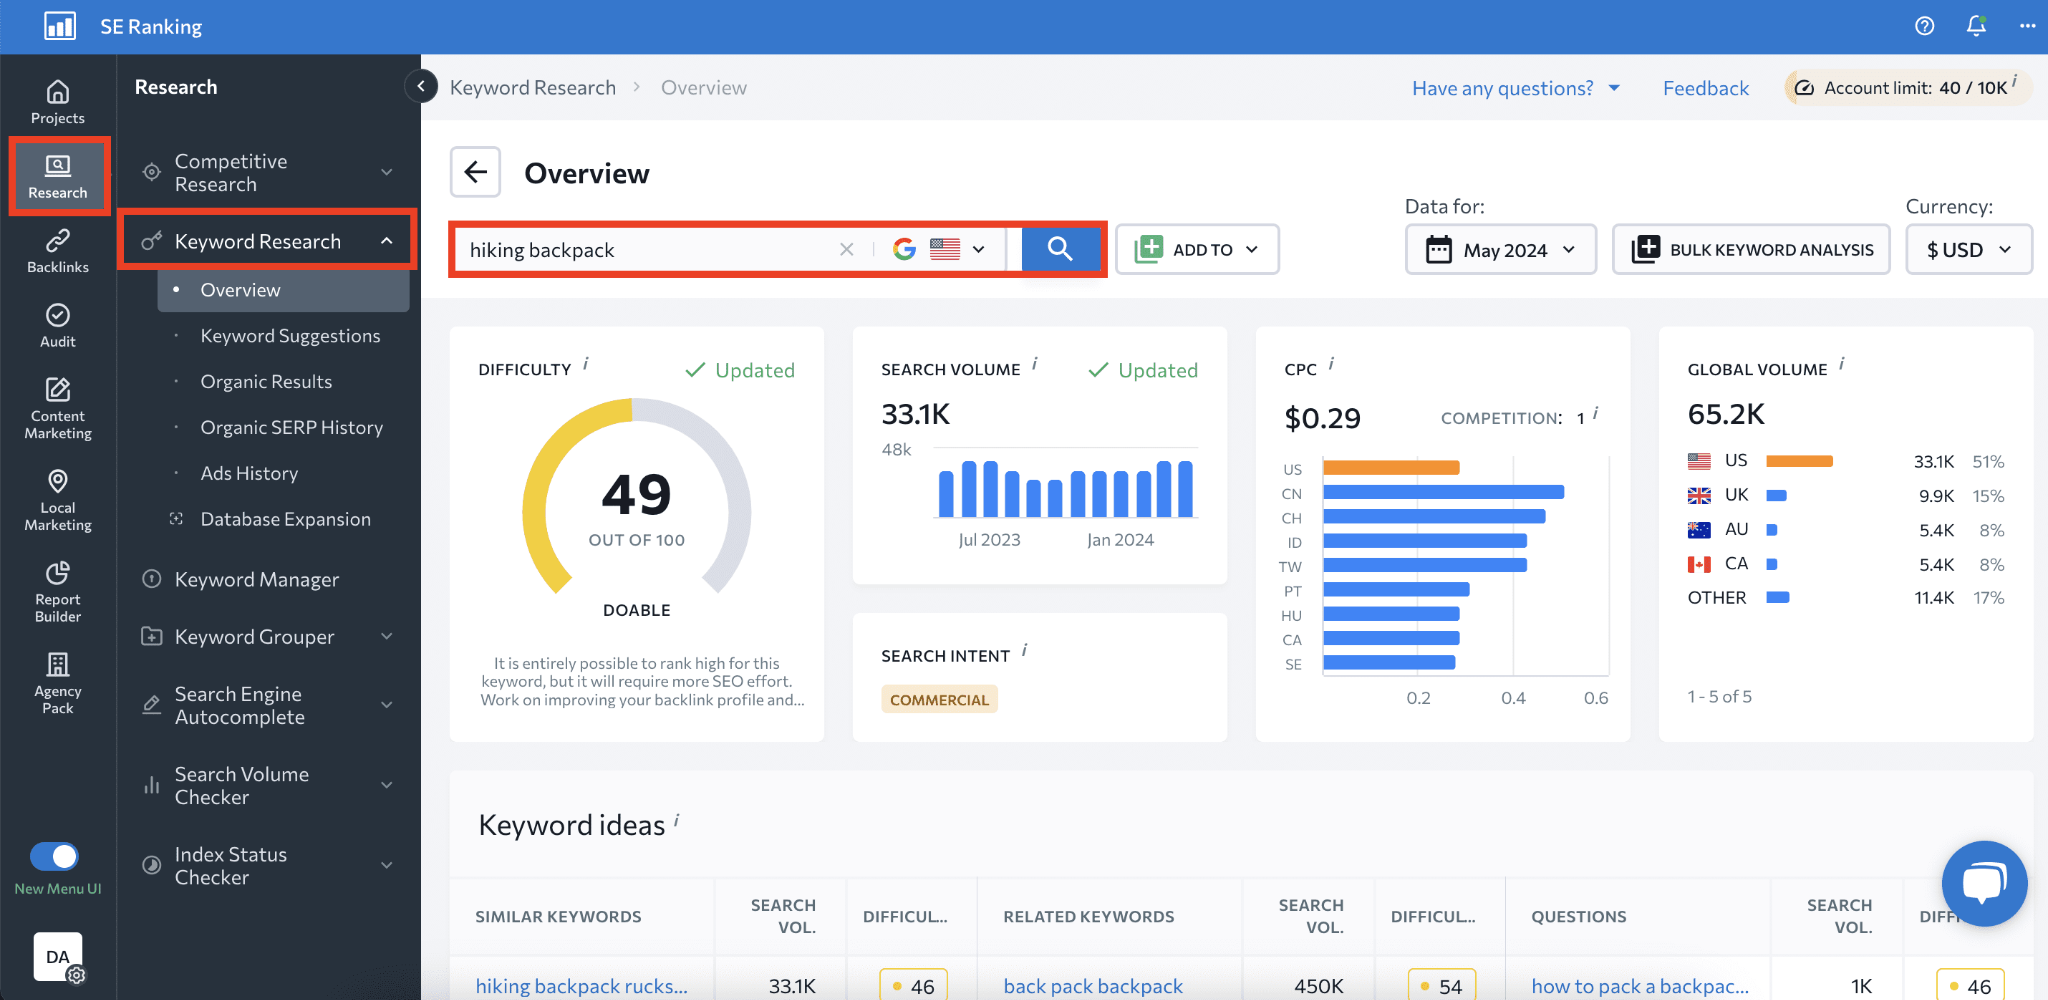Toggle the New Menu UI switch
Viewport: 2048px width, 1000px height.
[54, 856]
